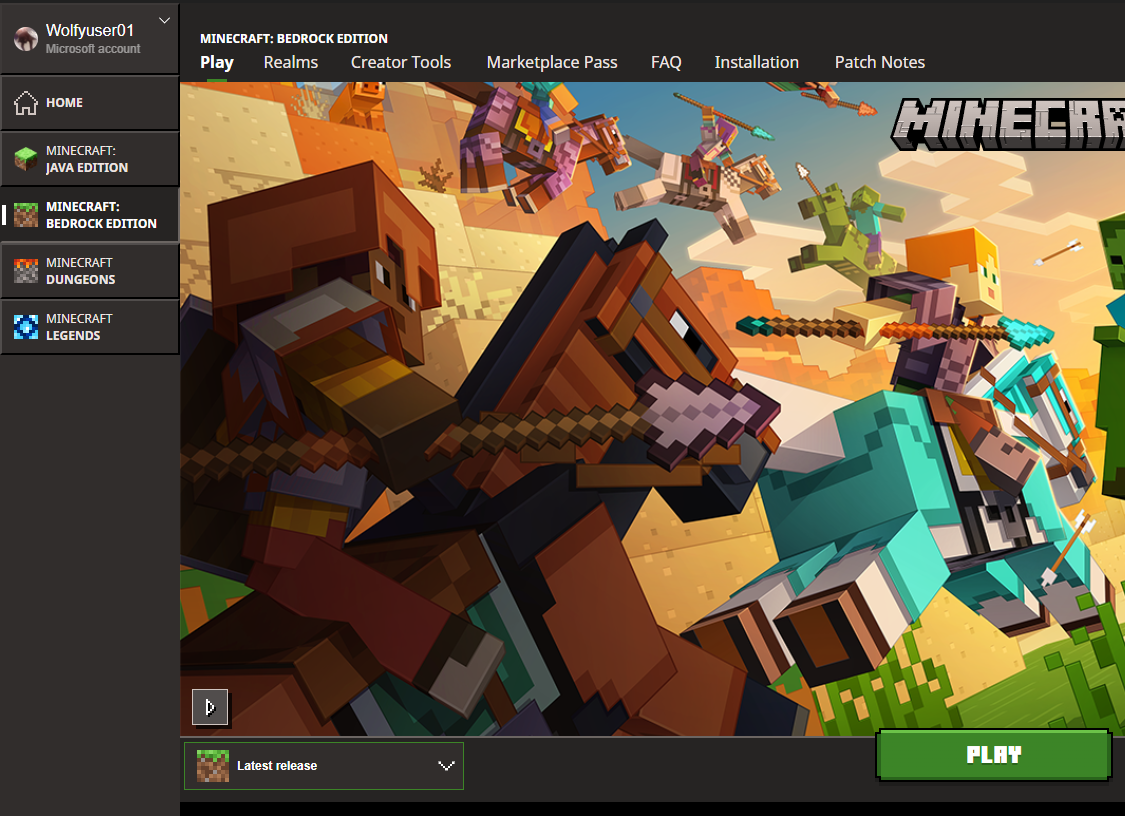Click the grass block icon in version selector

[x=213, y=766]
